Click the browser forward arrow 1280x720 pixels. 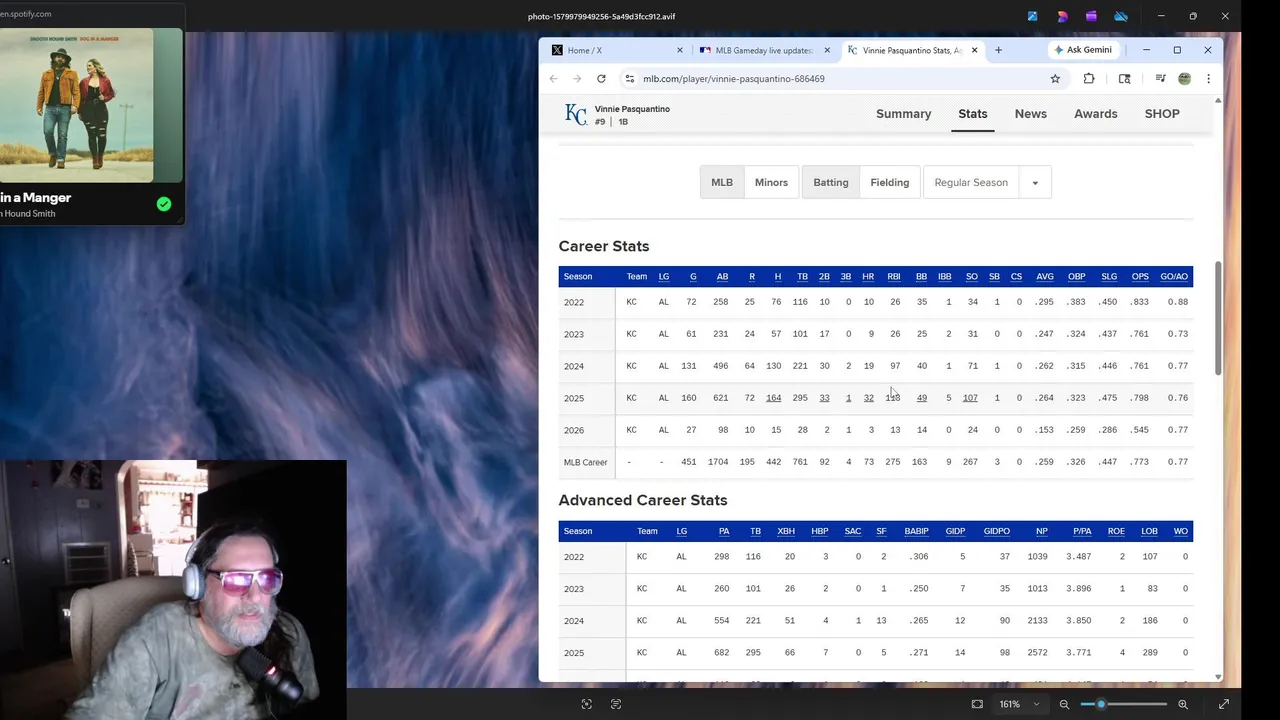tap(577, 79)
